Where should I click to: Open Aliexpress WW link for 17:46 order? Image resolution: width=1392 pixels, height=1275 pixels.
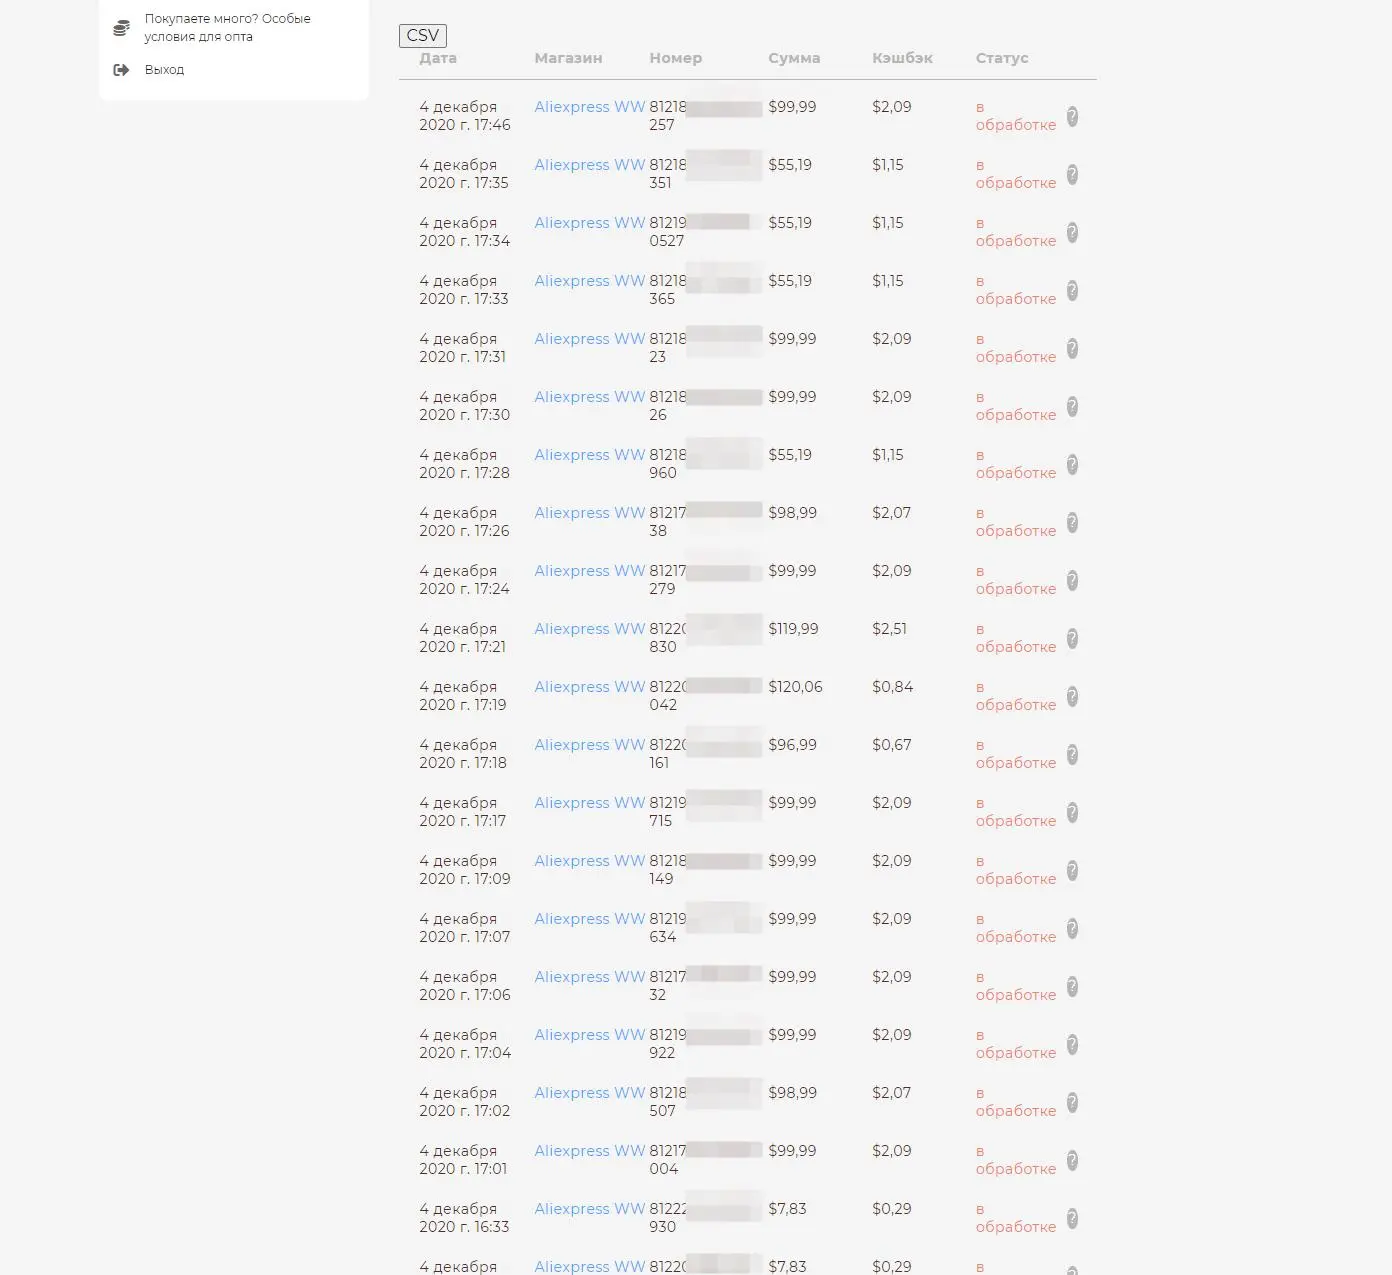(x=590, y=107)
